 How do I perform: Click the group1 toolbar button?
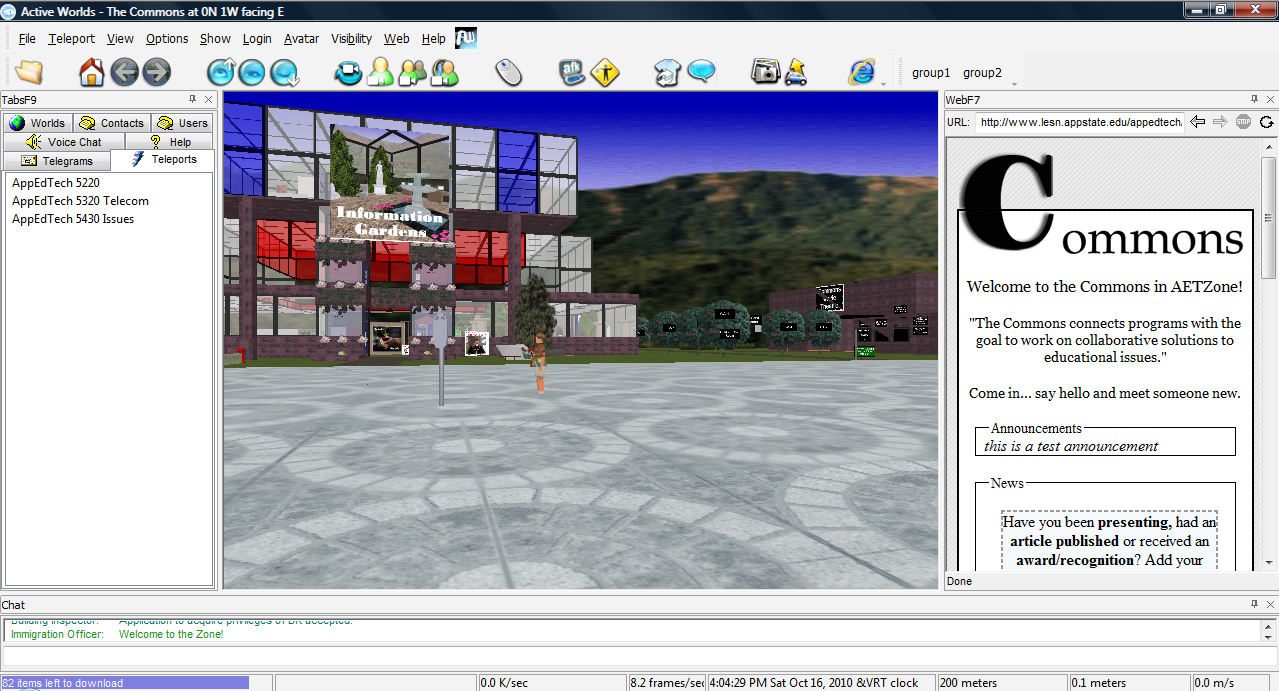point(931,73)
